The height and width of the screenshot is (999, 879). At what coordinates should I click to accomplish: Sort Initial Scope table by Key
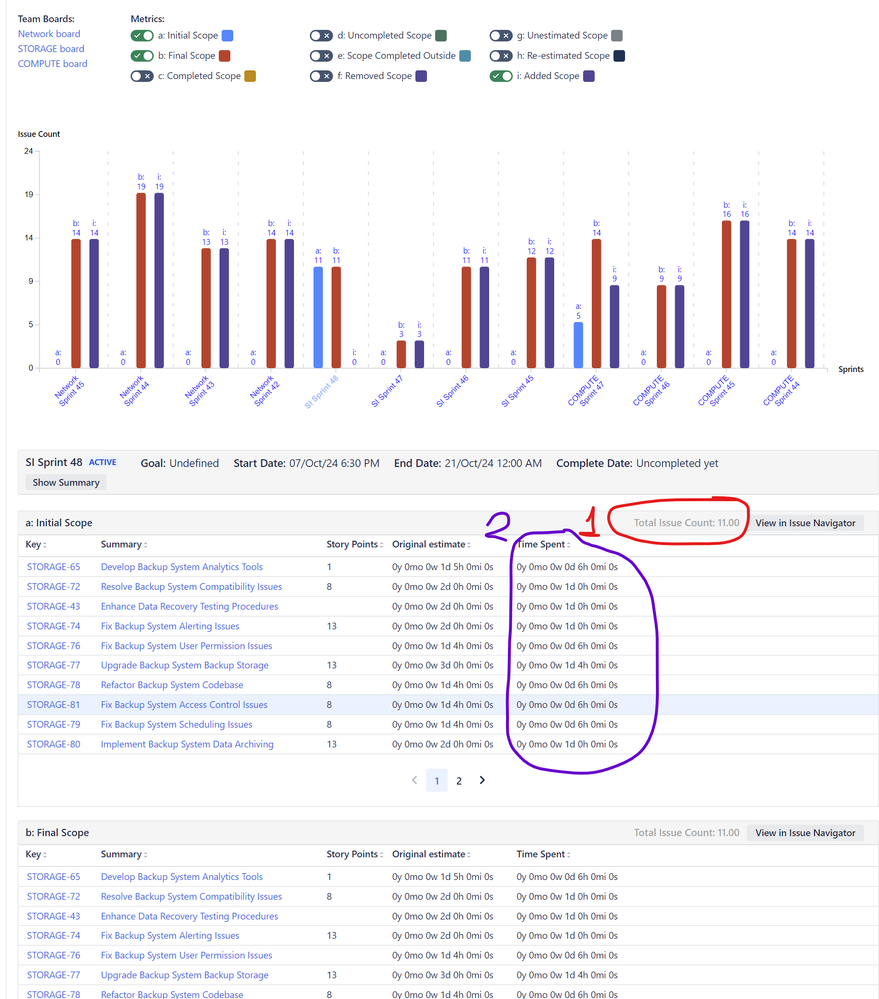(36, 544)
